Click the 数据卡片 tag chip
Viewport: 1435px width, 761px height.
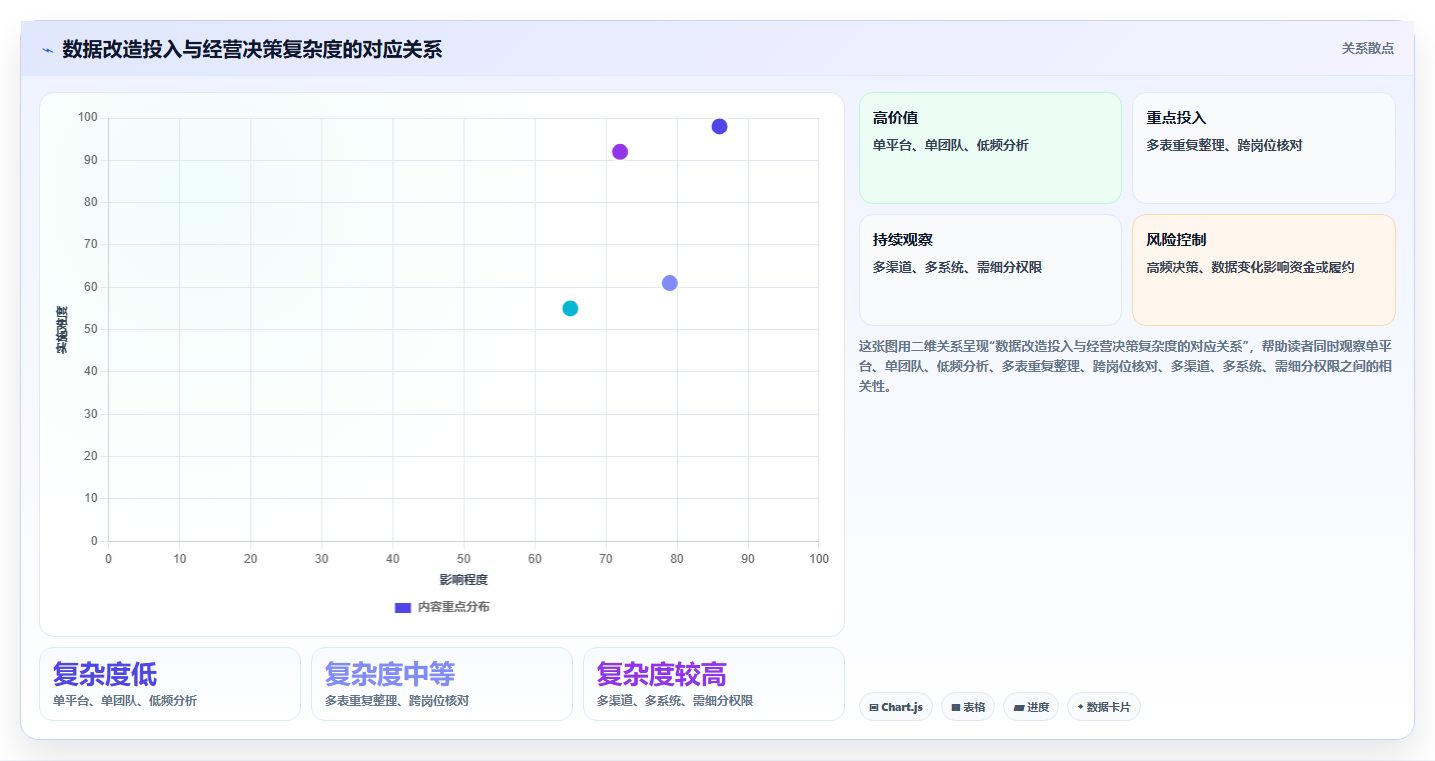(1104, 707)
